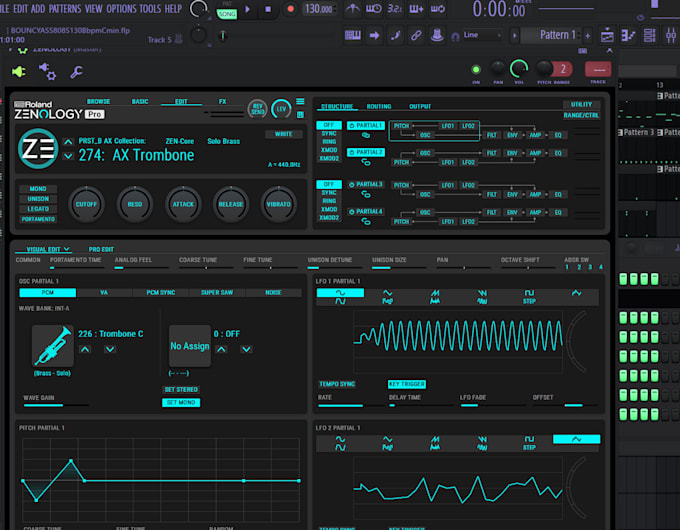Click the plugin green plug icon
Screen dimensions: 680x530
pyautogui.click(x=18, y=72)
